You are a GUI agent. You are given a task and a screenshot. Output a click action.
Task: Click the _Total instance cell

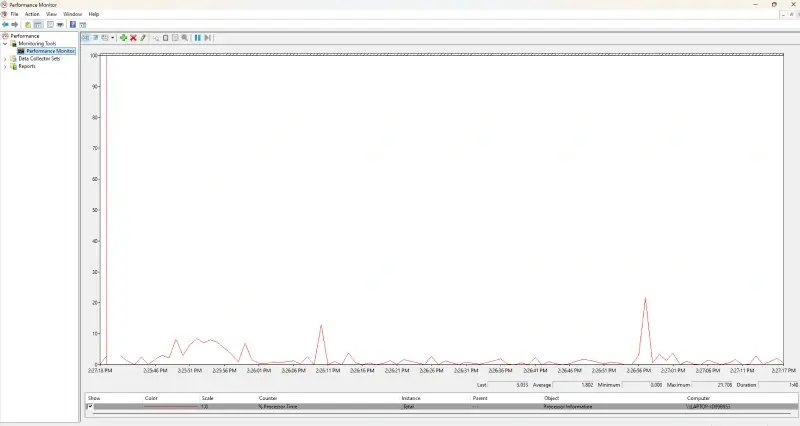pyautogui.click(x=408, y=407)
